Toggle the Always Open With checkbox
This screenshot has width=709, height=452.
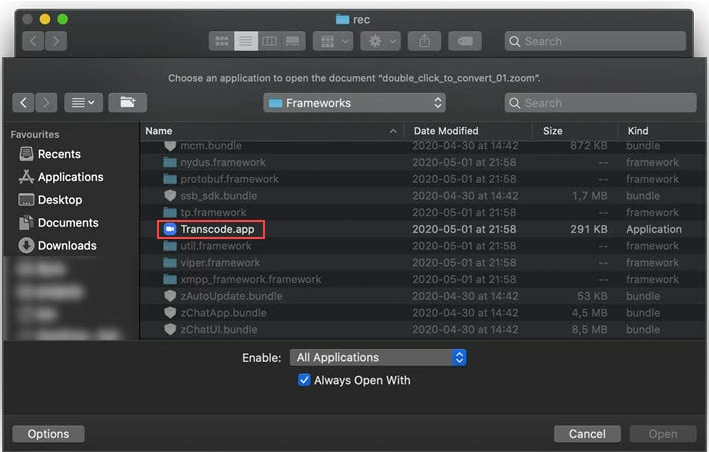[x=304, y=380]
